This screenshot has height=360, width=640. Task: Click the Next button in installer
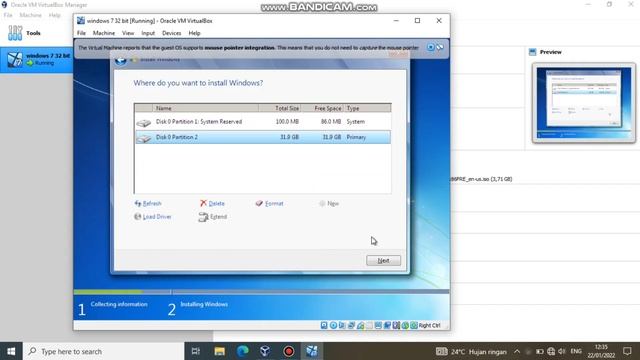click(383, 260)
